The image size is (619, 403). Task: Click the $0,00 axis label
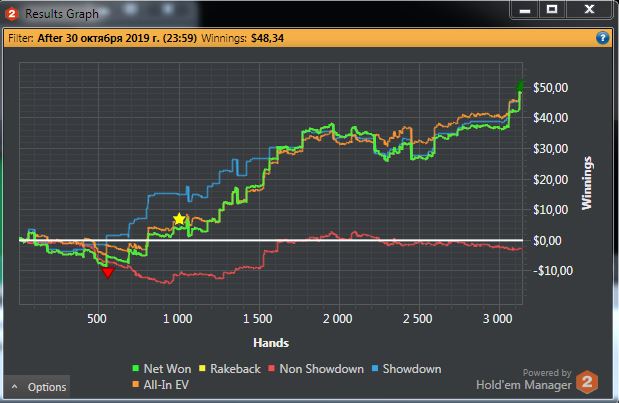(547, 240)
